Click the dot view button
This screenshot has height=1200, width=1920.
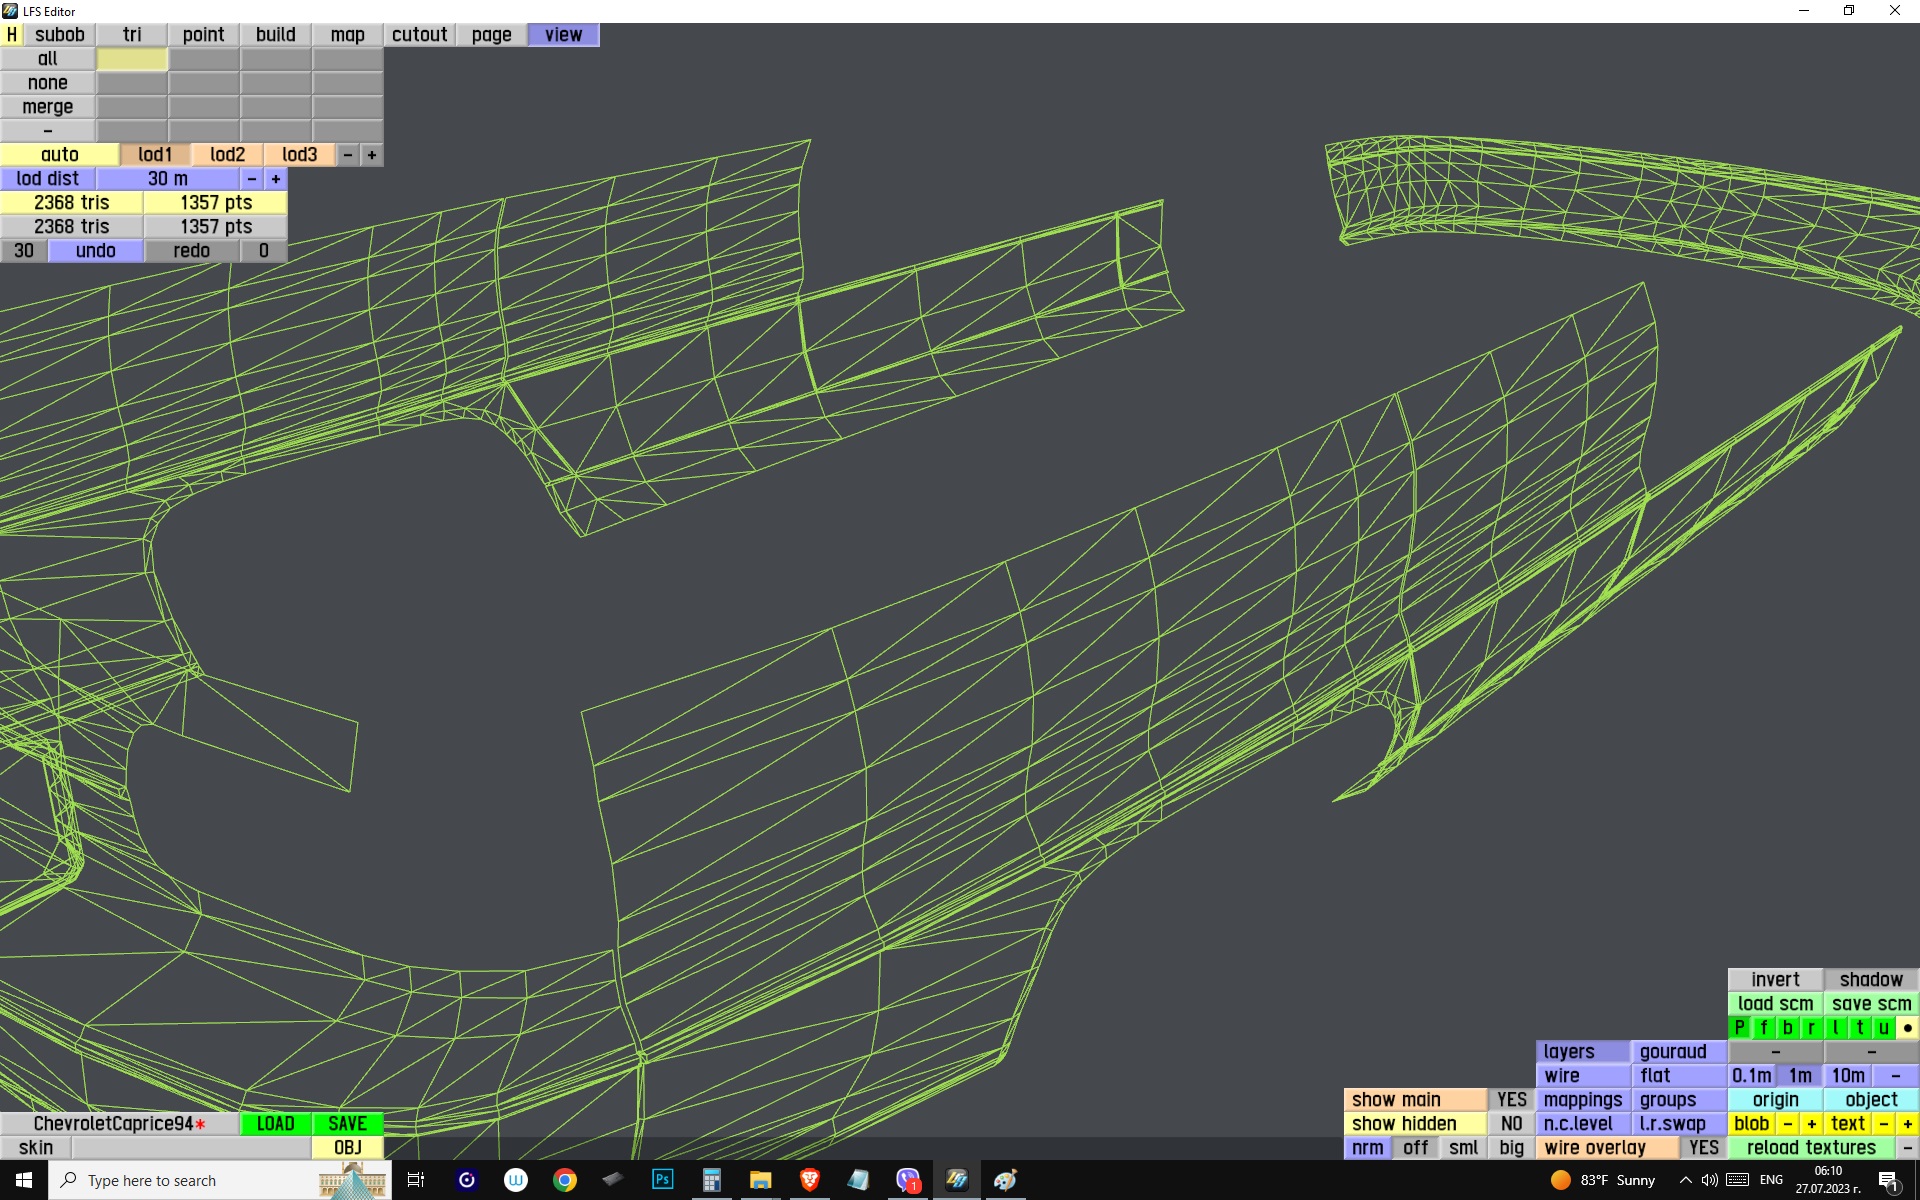(x=1907, y=1028)
